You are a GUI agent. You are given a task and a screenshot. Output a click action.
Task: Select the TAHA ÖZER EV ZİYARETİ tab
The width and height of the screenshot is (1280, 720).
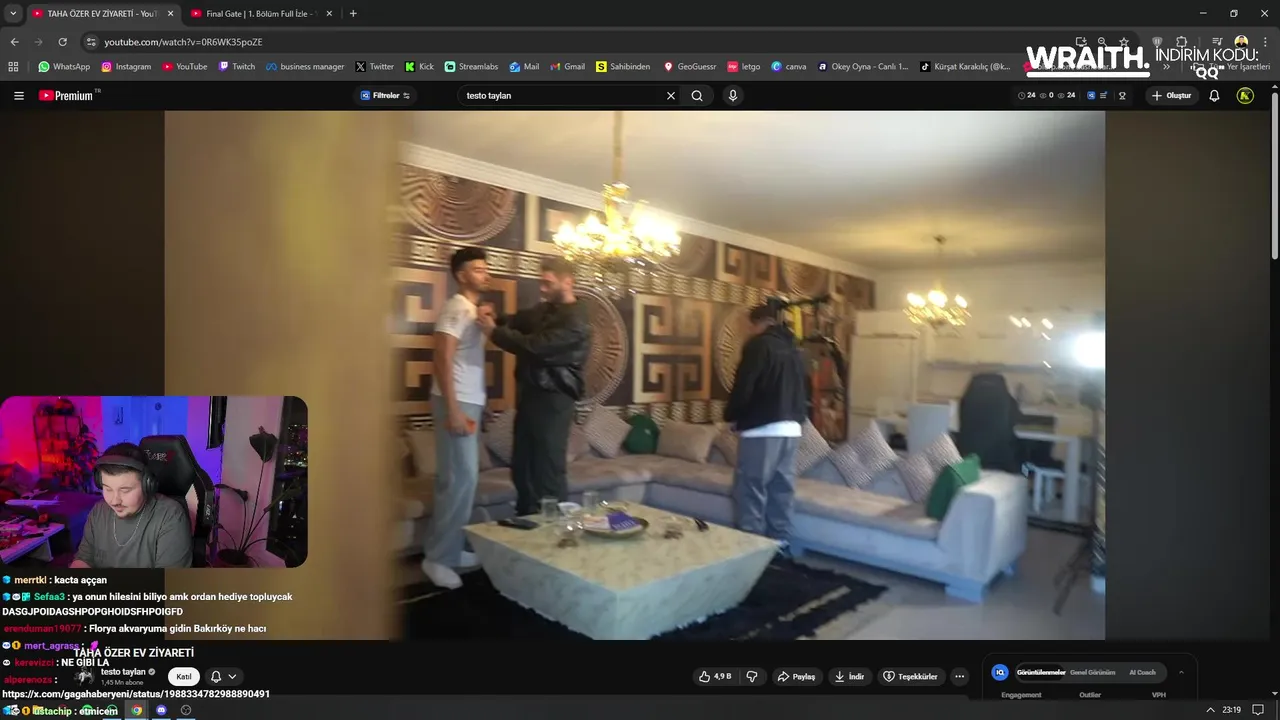tap(102, 14)
